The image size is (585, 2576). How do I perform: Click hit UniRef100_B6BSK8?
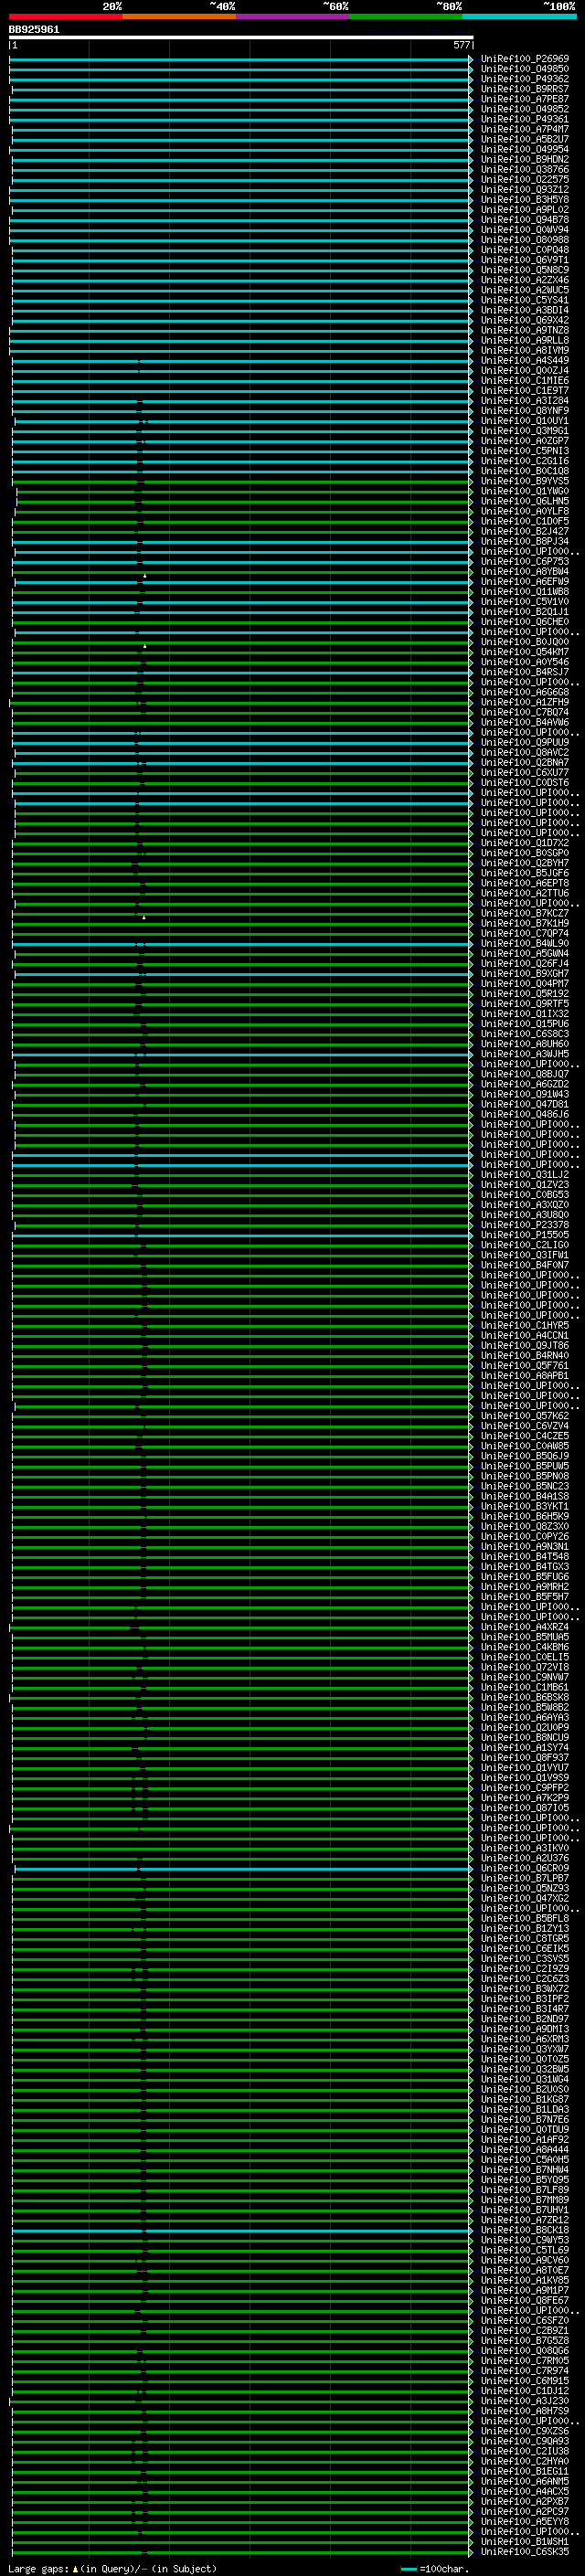pyautogui.click(x=525, y=1697)
